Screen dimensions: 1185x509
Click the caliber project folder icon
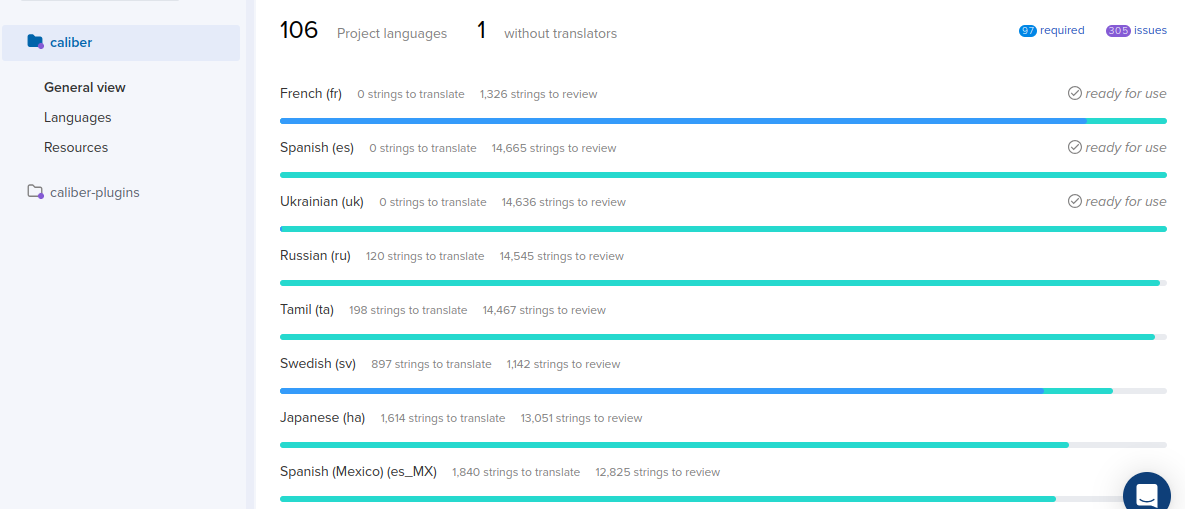[x=35, y=42]
